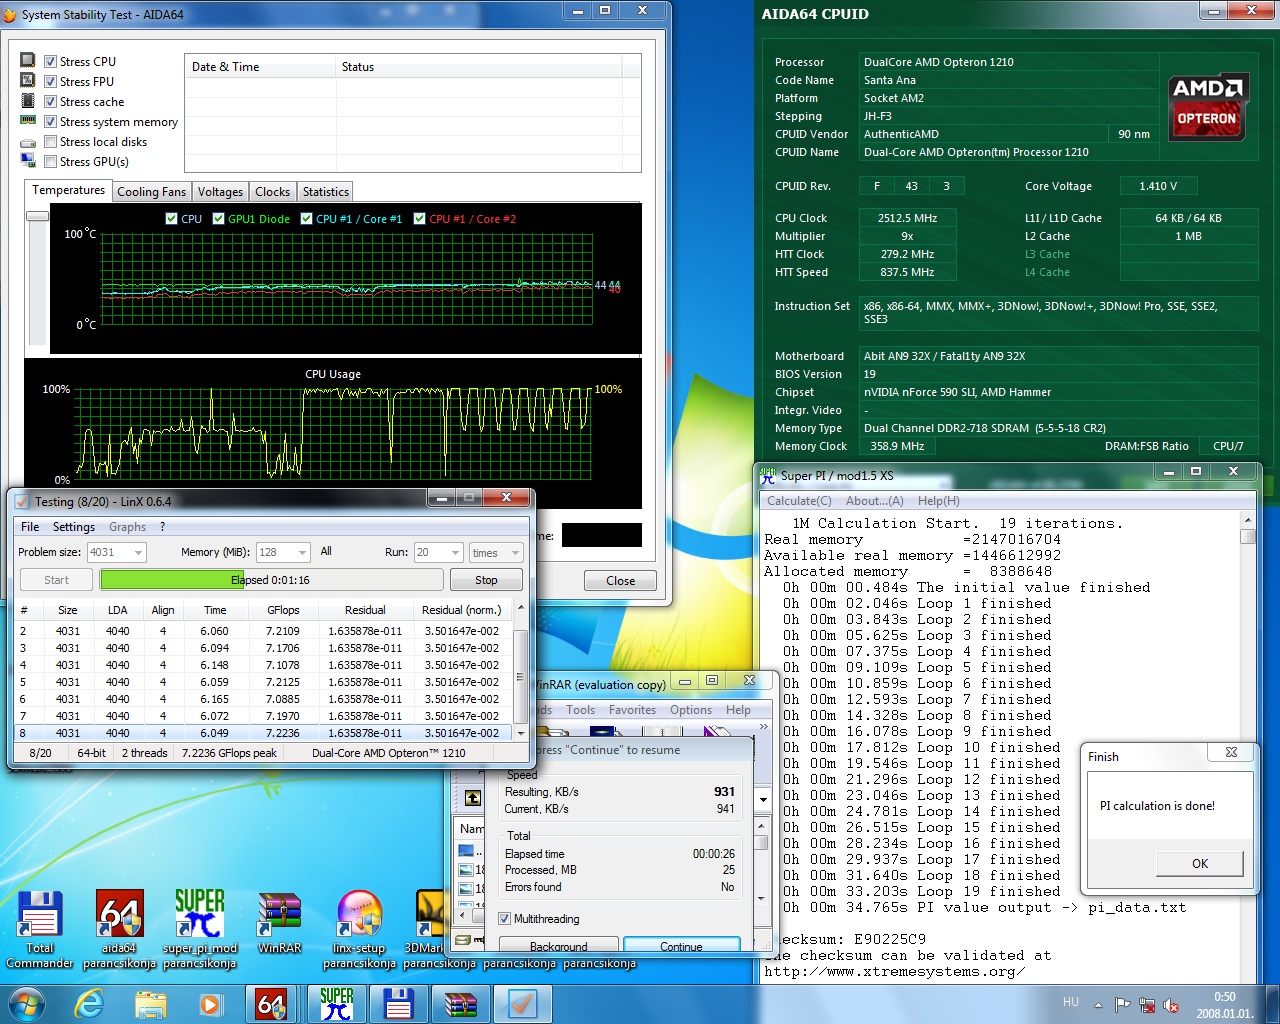The image size is (1280, 1024).
Task: Open the linx-setup desktop shortcut
Action: tap(359, 930)
